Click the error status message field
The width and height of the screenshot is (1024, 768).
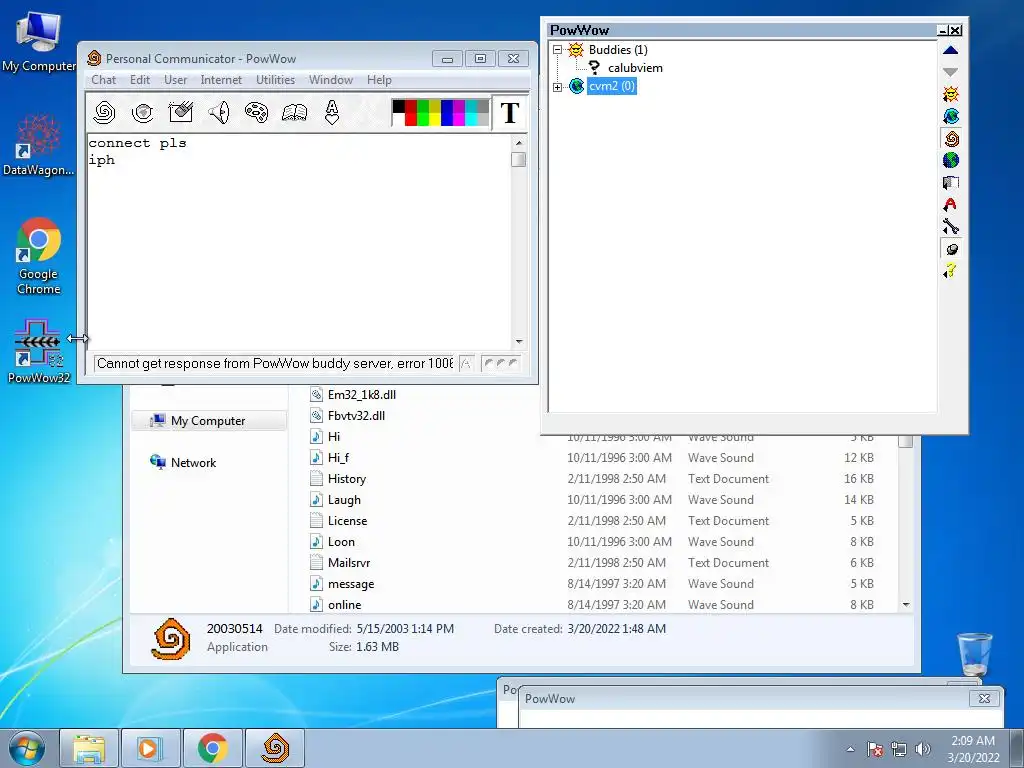[274, 363]
